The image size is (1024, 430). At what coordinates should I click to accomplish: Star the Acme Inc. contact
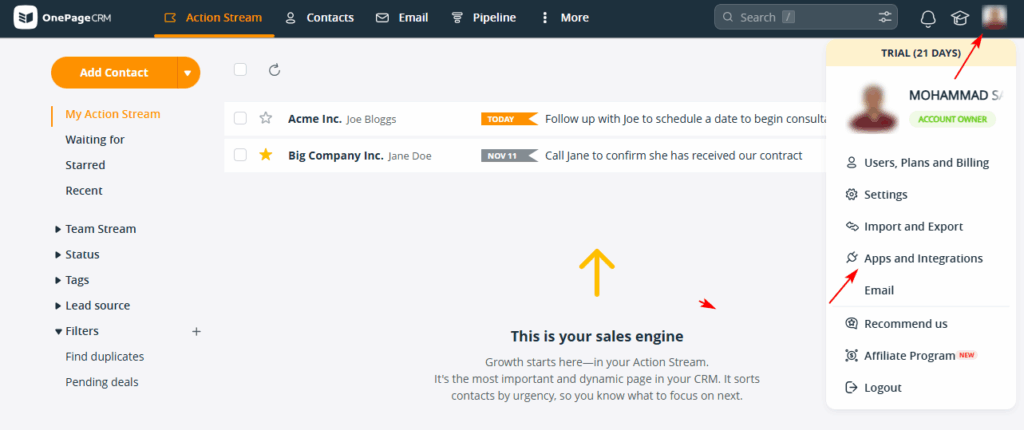click(x=265, y=118)
